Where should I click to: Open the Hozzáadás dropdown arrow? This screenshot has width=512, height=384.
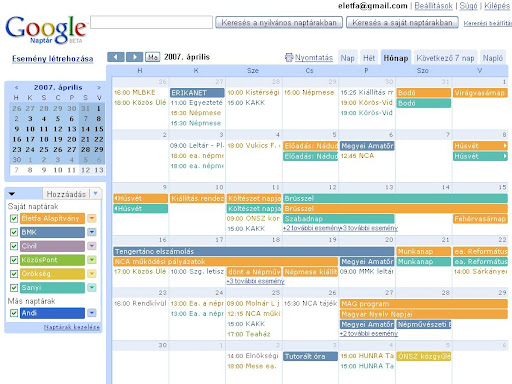point(96,193)
